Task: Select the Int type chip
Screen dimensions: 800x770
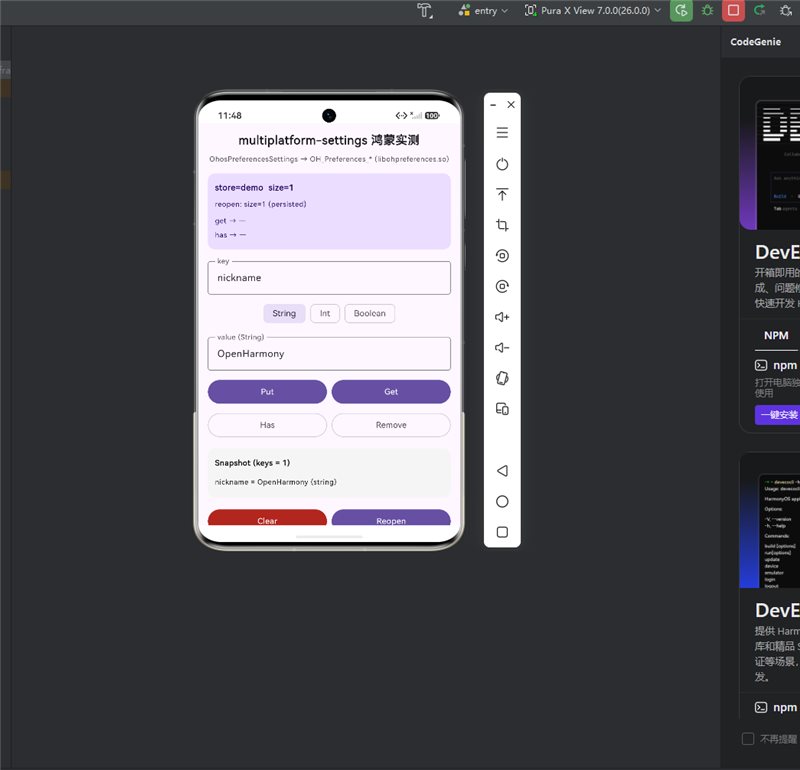Action: [x=325, y=313]
